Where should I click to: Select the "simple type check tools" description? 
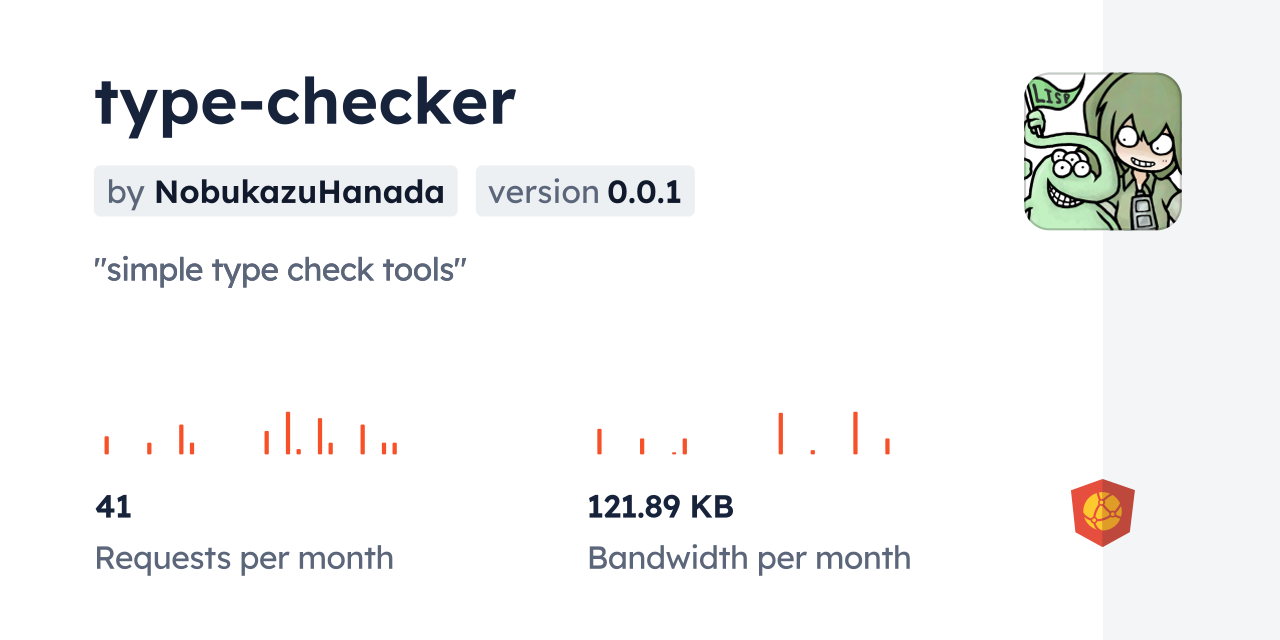(281, 270)
